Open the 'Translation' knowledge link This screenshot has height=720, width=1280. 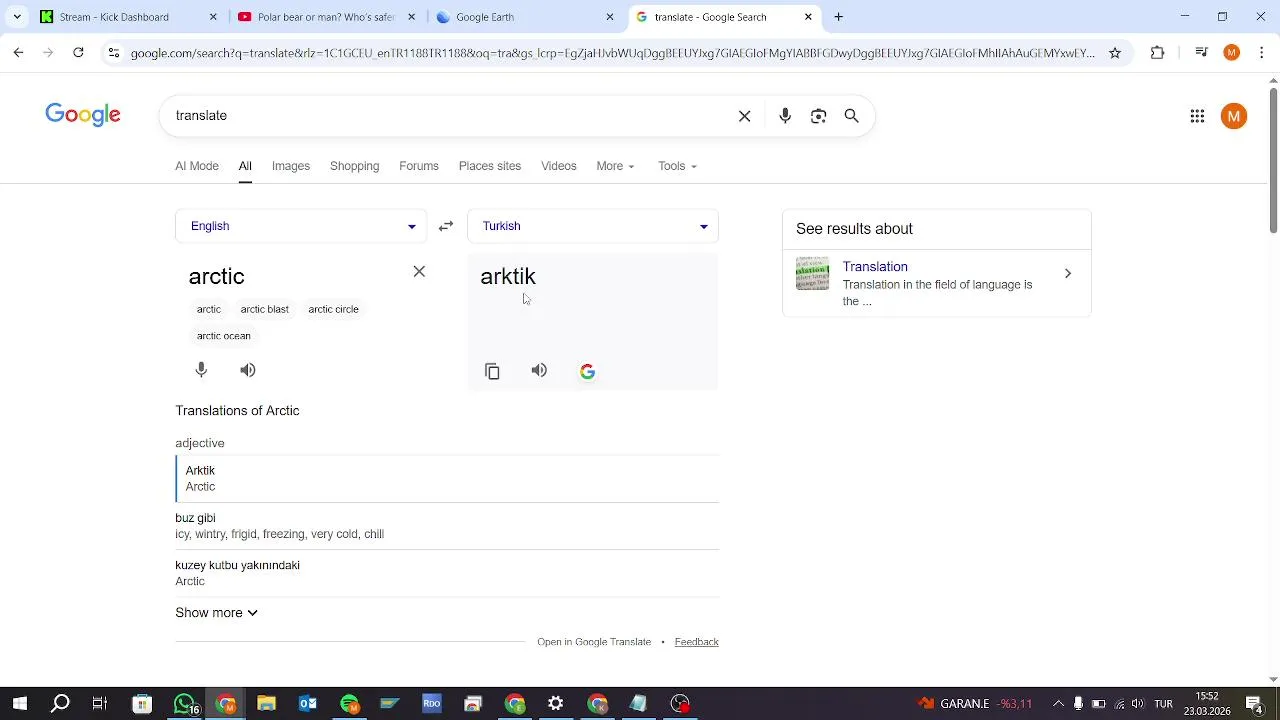click(x=875, y=267)
